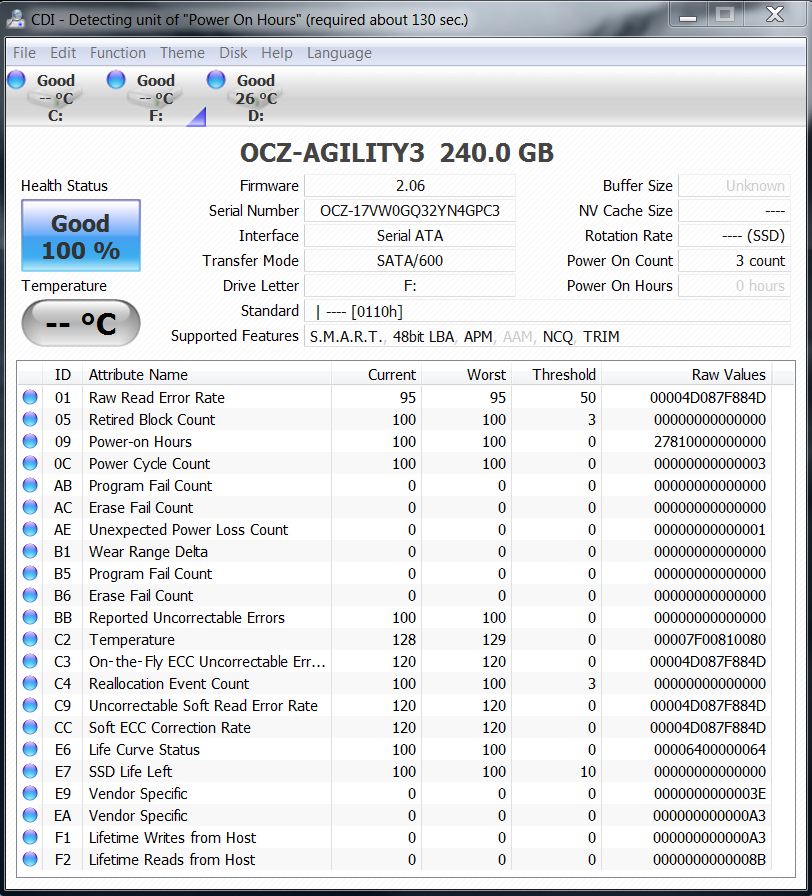Image resolution: width=812 pixels, height=896 pixels.
Task: Click the Temperature attribute status orb
Action: 30,640
